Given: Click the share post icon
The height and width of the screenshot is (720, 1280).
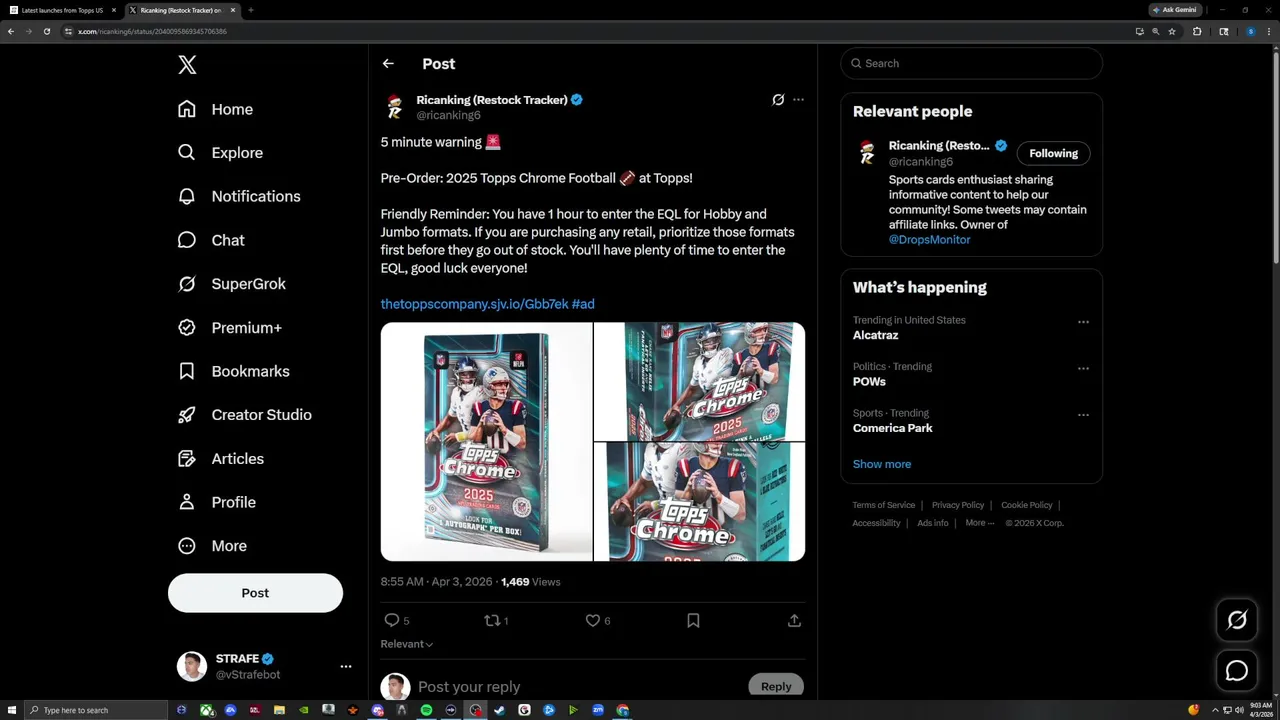Looking at the screenshot, I should tap(794, 621).
